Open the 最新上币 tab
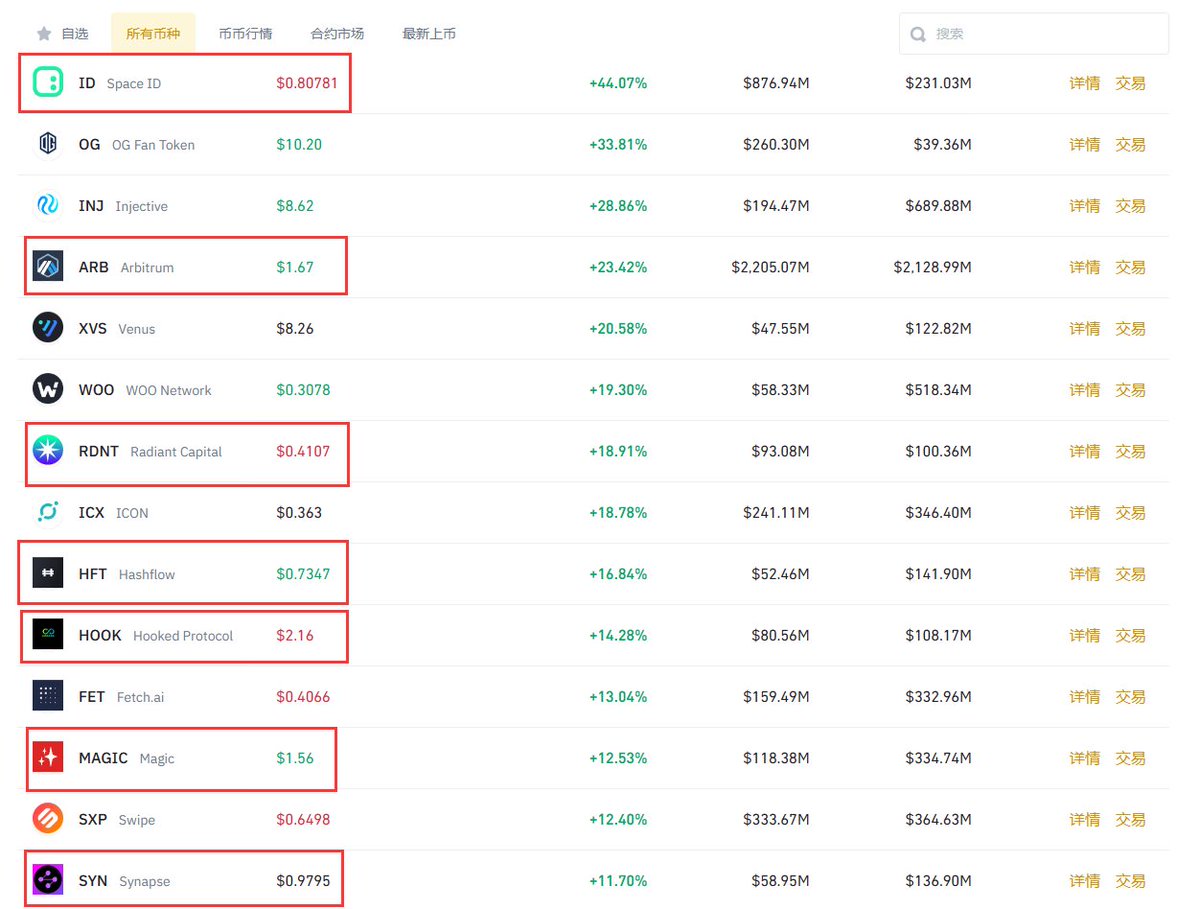Screen dimensions: 1200x909 [x=429, y=33]
